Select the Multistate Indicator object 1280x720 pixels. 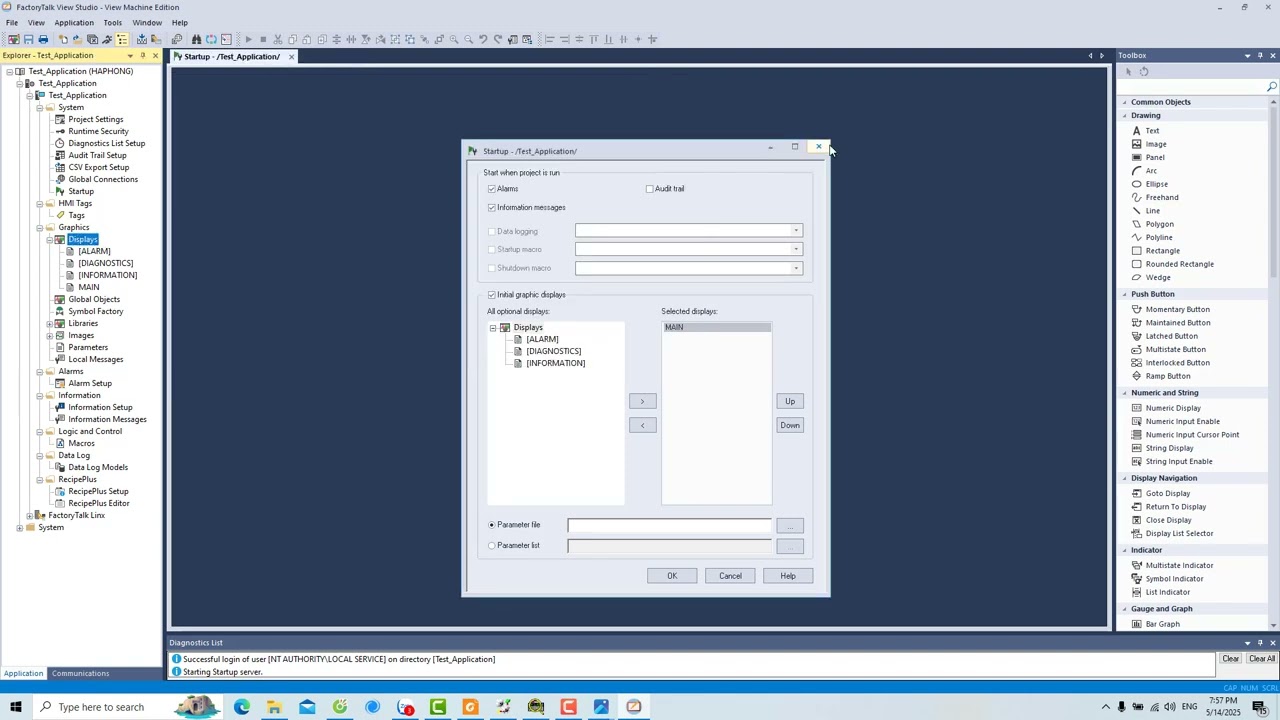[x=1179, y=565]
